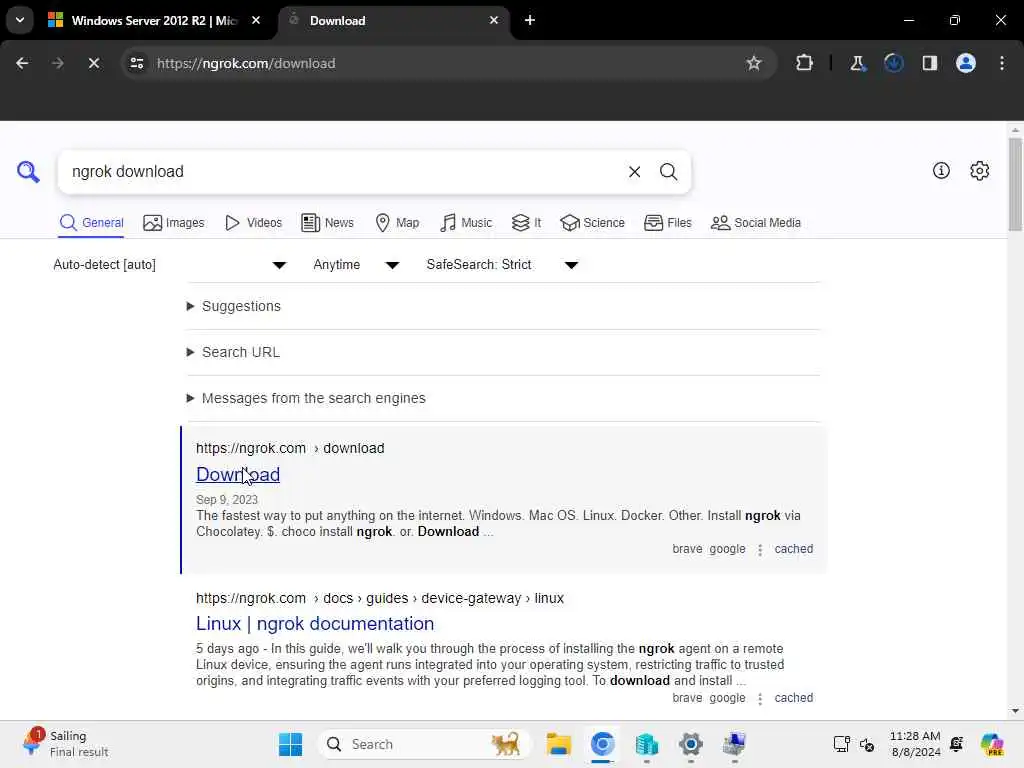Open search preferences gear icon
The width and height of the screenshot is (1024, 768).
980,170
